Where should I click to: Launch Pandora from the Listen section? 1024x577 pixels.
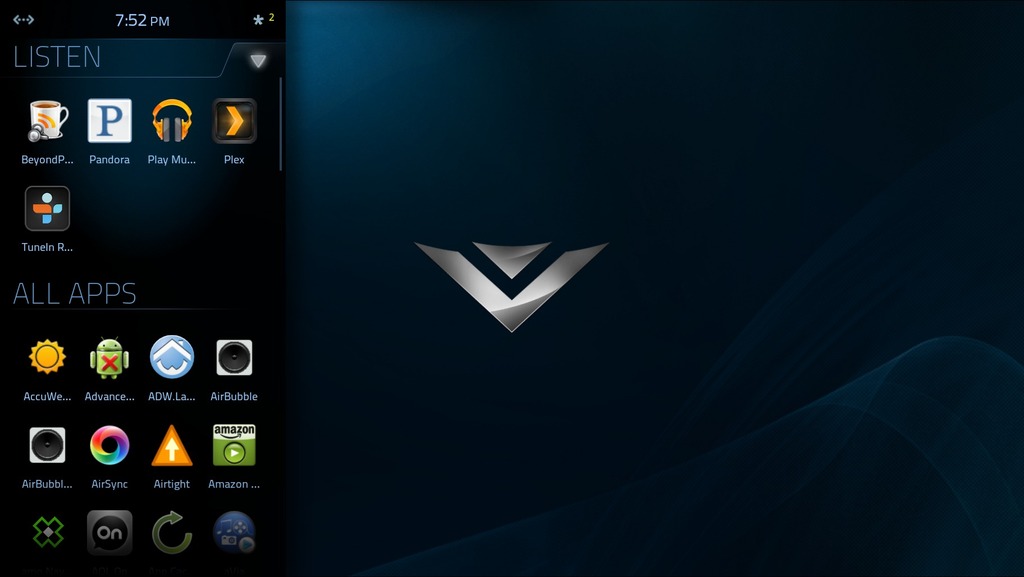point(109,121)
